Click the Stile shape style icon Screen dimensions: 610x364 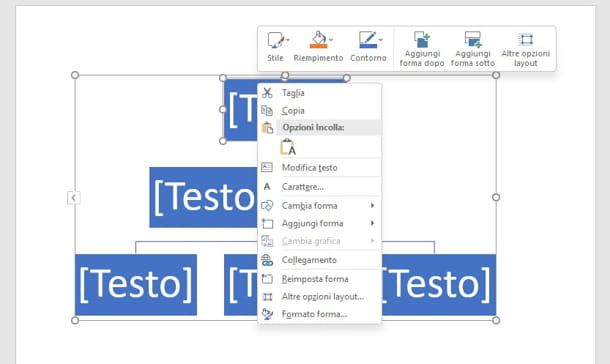(275, 40)
